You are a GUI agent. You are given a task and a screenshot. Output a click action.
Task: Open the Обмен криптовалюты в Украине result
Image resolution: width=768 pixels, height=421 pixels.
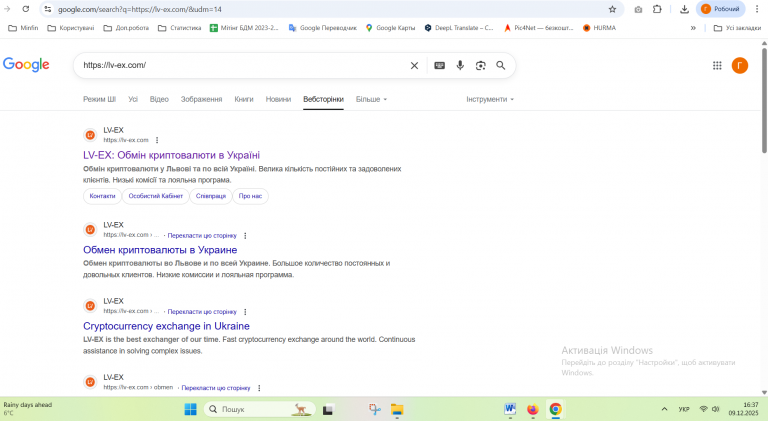160,250
